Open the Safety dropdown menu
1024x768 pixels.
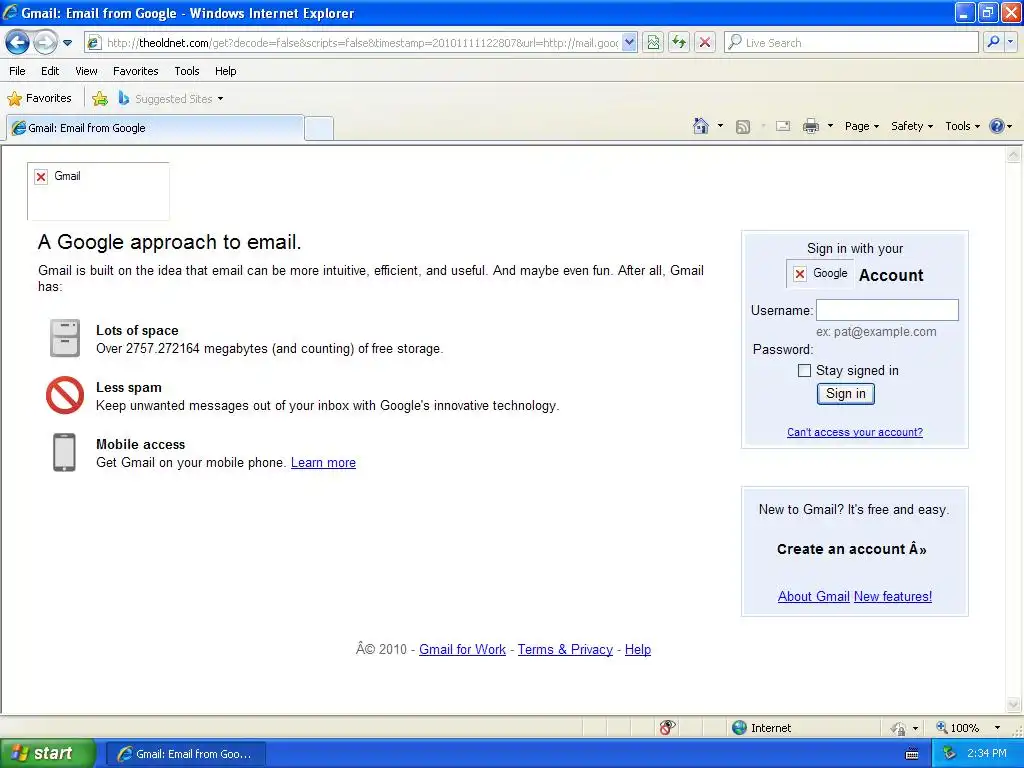(x=912, y=126)
